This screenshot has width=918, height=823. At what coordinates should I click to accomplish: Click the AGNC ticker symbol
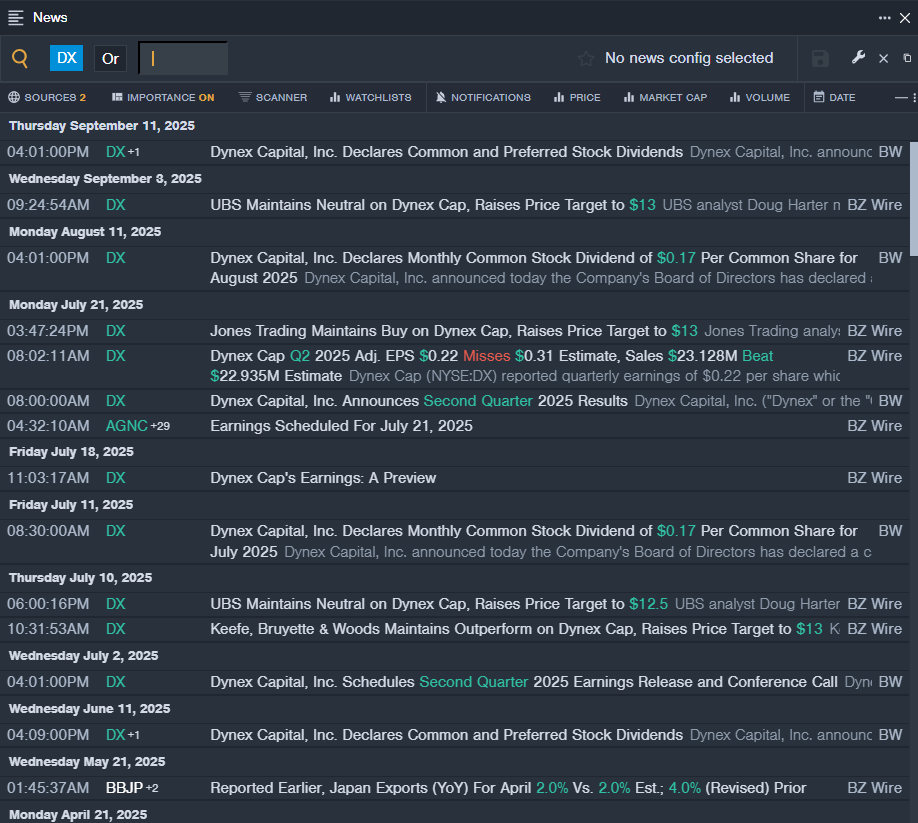(x=126, y=426)
